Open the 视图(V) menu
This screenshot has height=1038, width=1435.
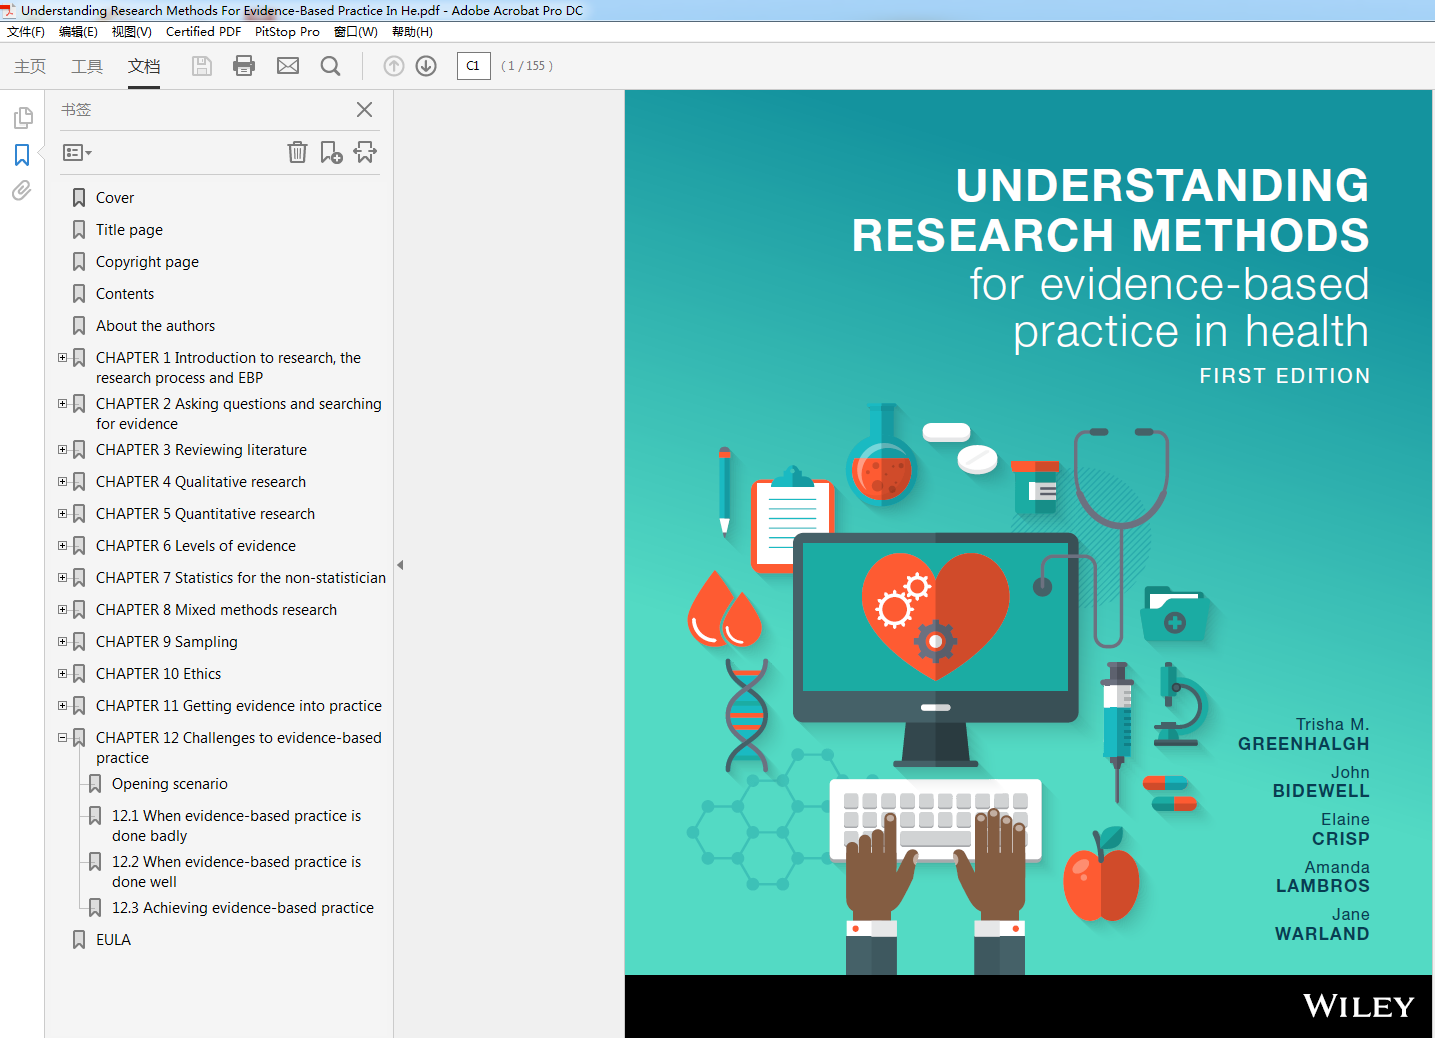[x=131, y=32]
